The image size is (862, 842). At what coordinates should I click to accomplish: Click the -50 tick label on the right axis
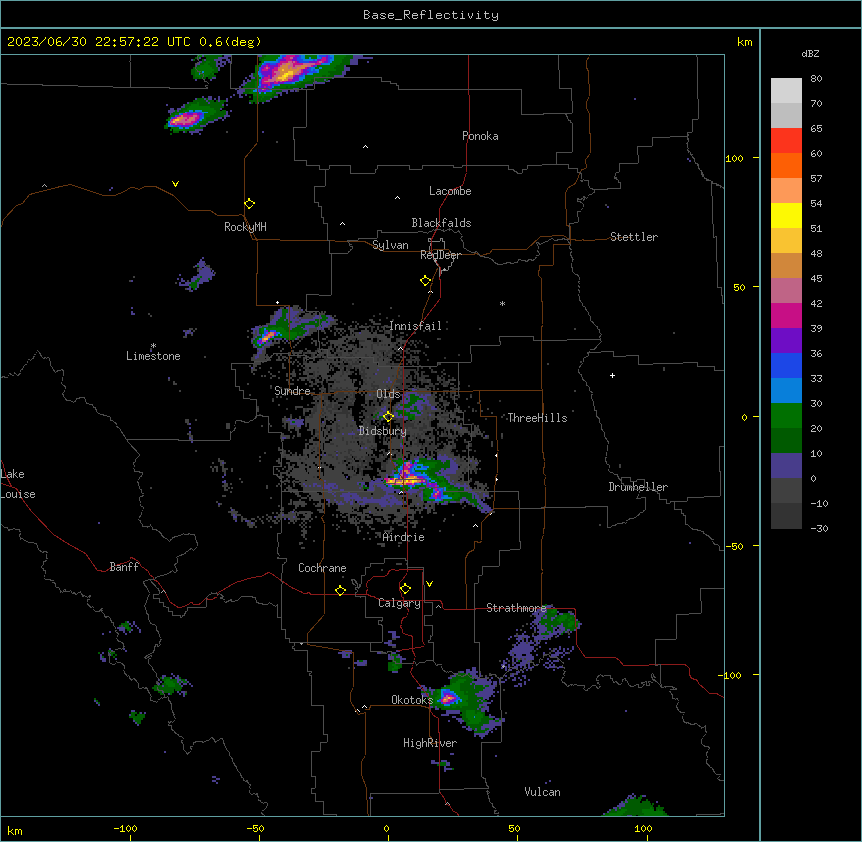(734, 546)
